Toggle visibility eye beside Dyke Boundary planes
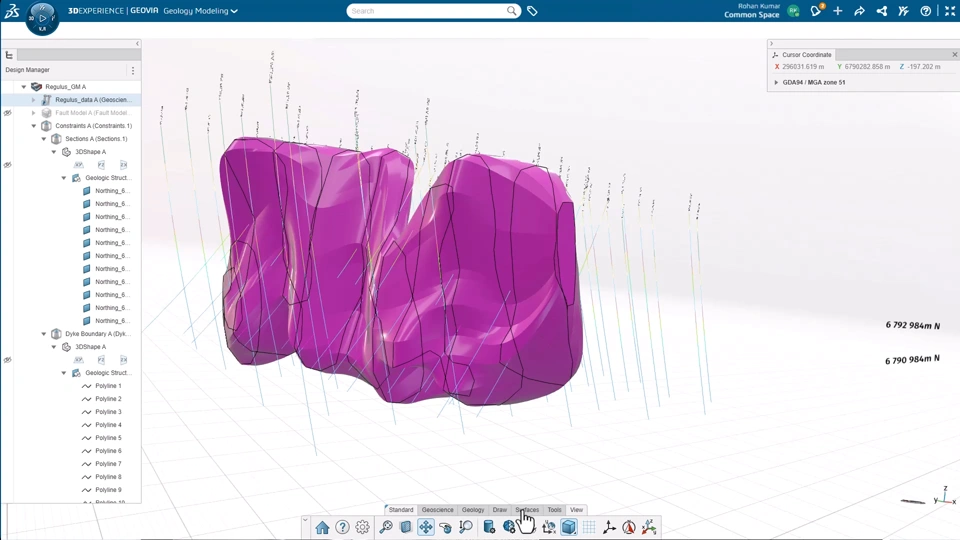Image resolution: width=960 pixels, height=540 pixels. pos(7,360)
